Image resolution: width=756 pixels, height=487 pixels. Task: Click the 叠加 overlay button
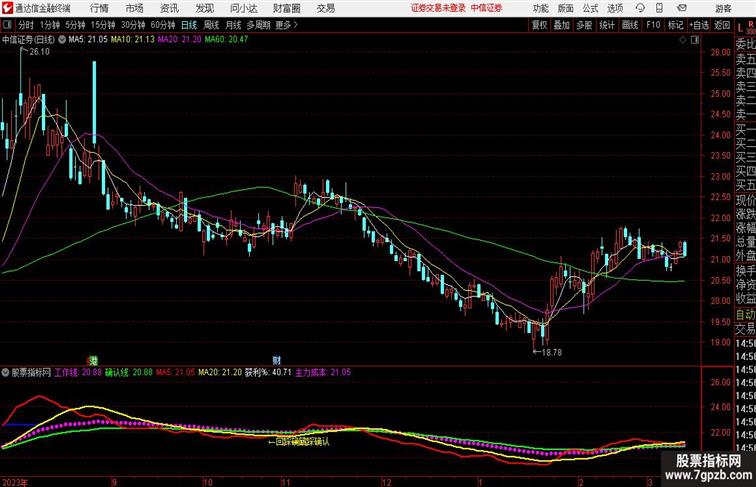click(562, 25)
